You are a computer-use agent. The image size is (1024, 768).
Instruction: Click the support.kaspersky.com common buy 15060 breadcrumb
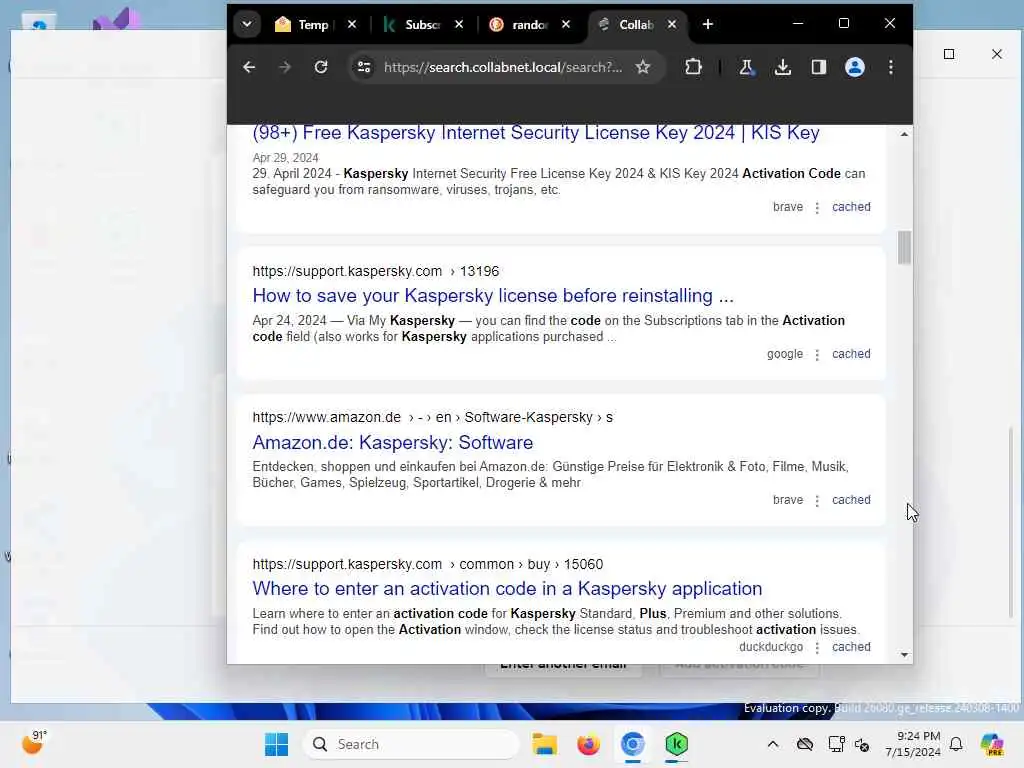pyautogui.click(x=428, y=564)
